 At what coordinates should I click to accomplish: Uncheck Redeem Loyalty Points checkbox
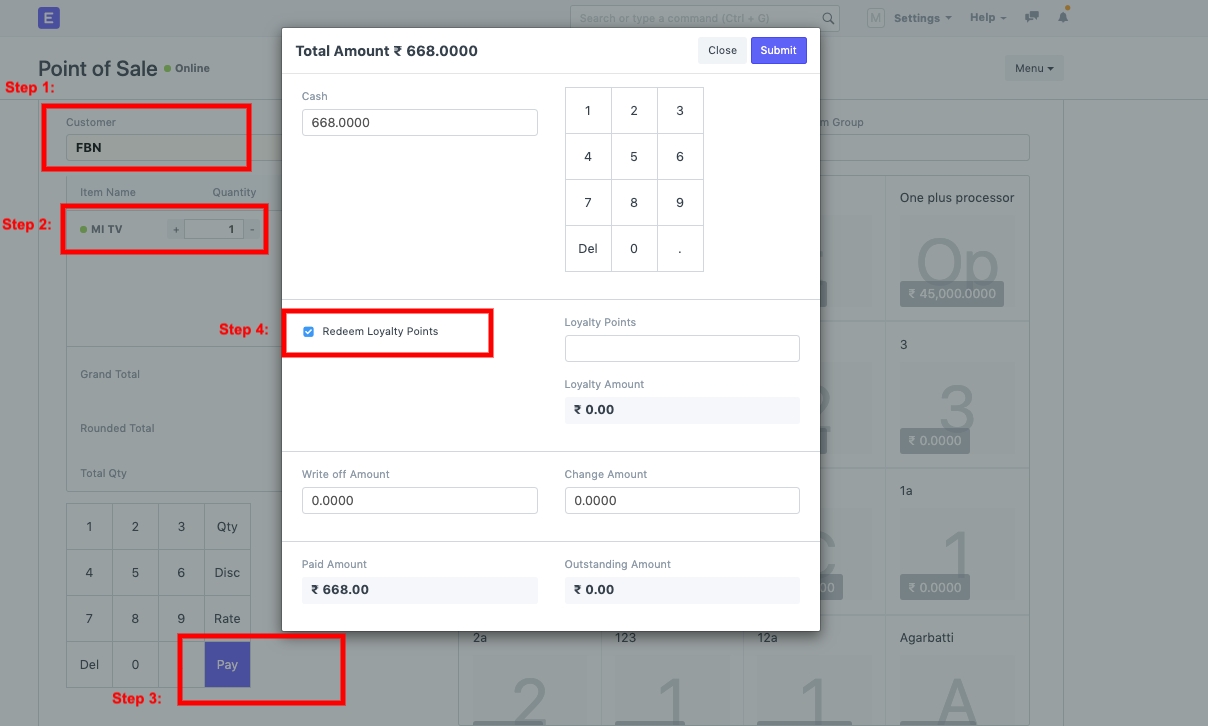click(x=309, y=332)
